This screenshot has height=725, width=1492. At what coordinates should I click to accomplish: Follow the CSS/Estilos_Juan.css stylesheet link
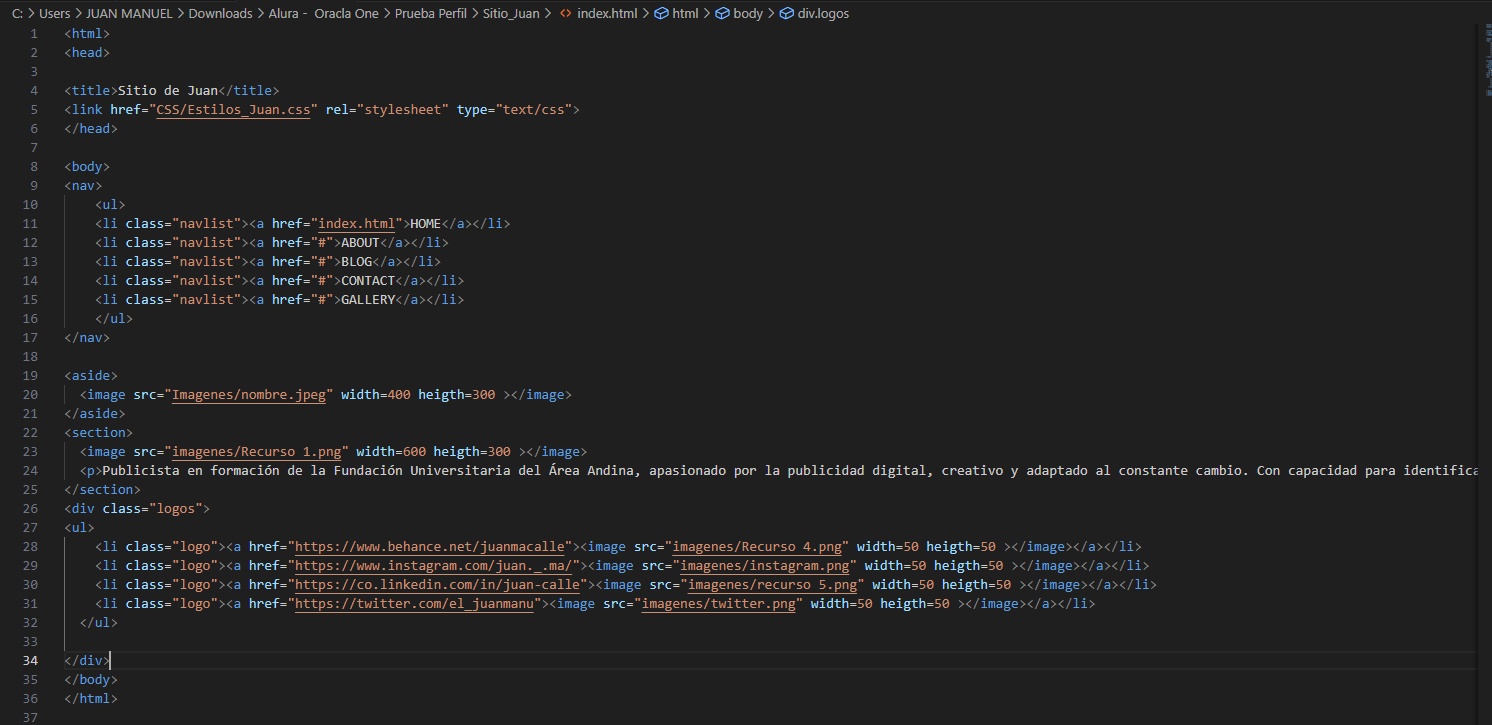(233, 109)
